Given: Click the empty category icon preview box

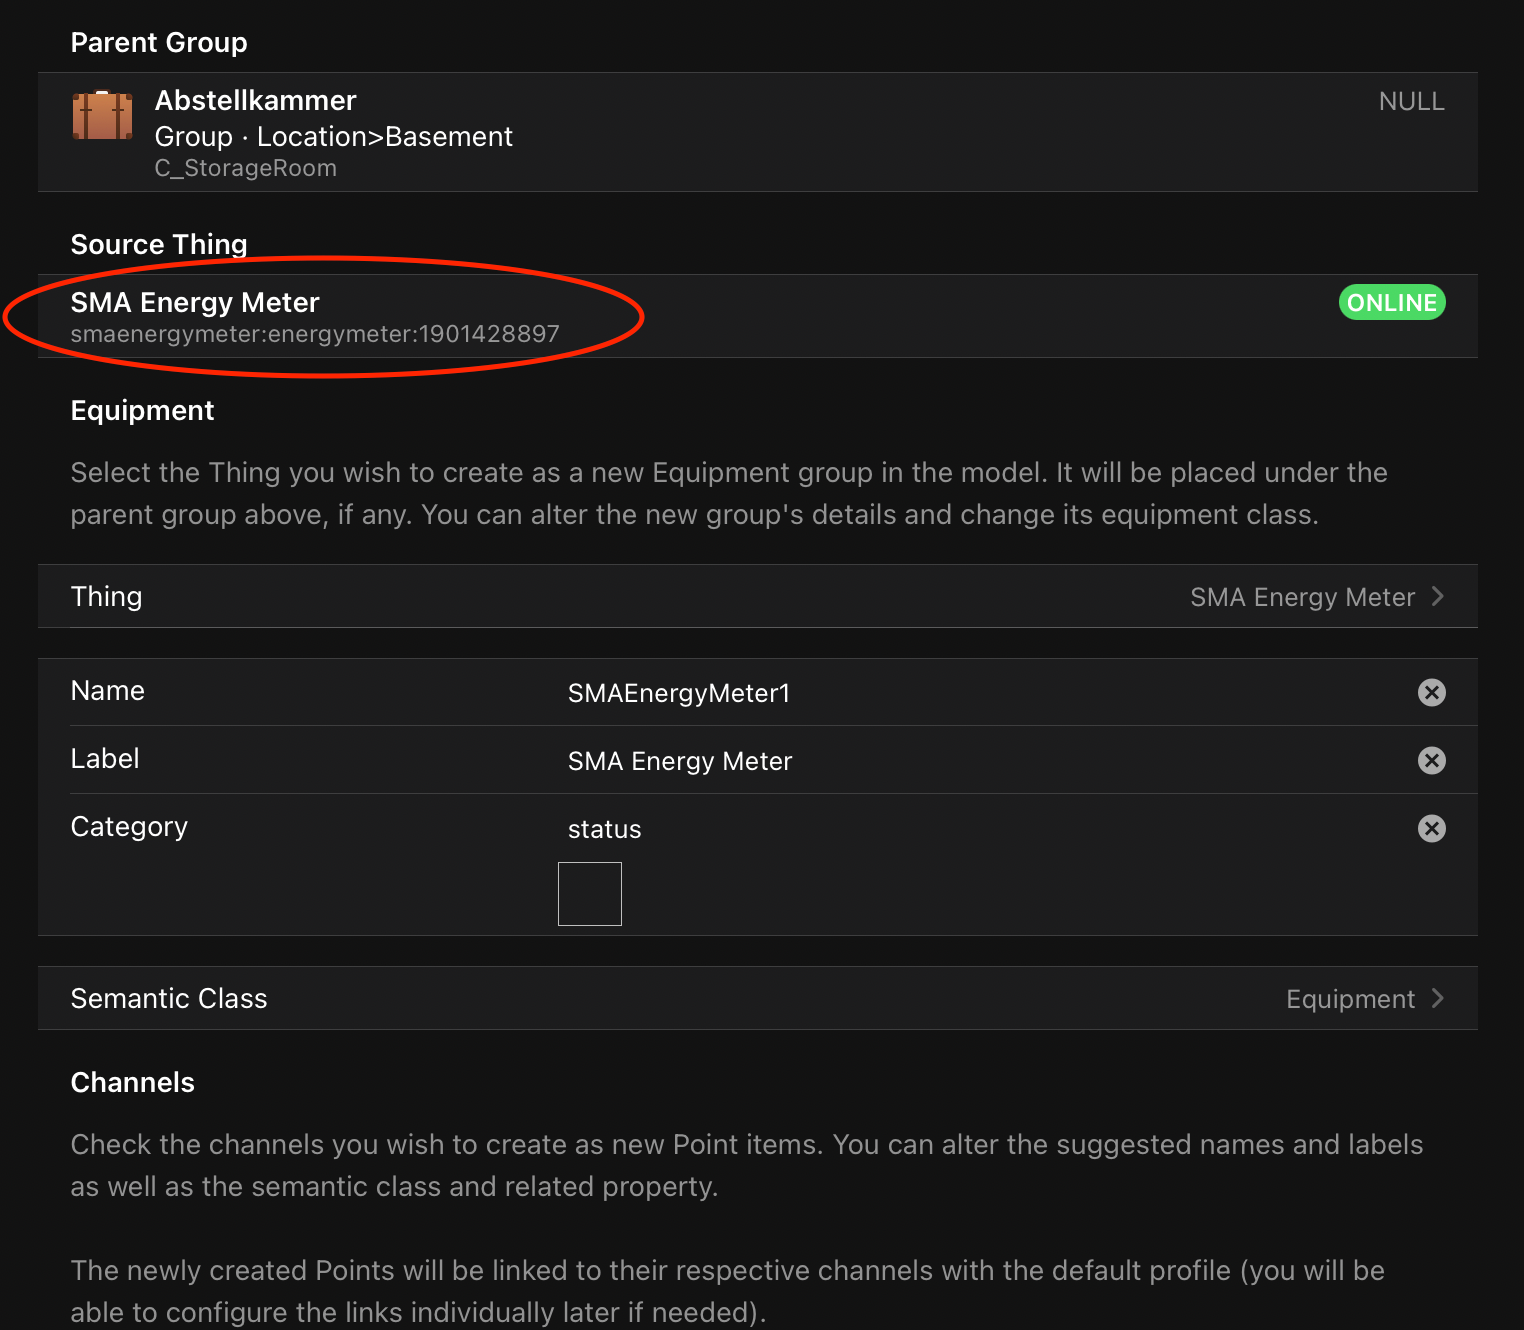Looking at the screenshot, I should tap(589, 894).
